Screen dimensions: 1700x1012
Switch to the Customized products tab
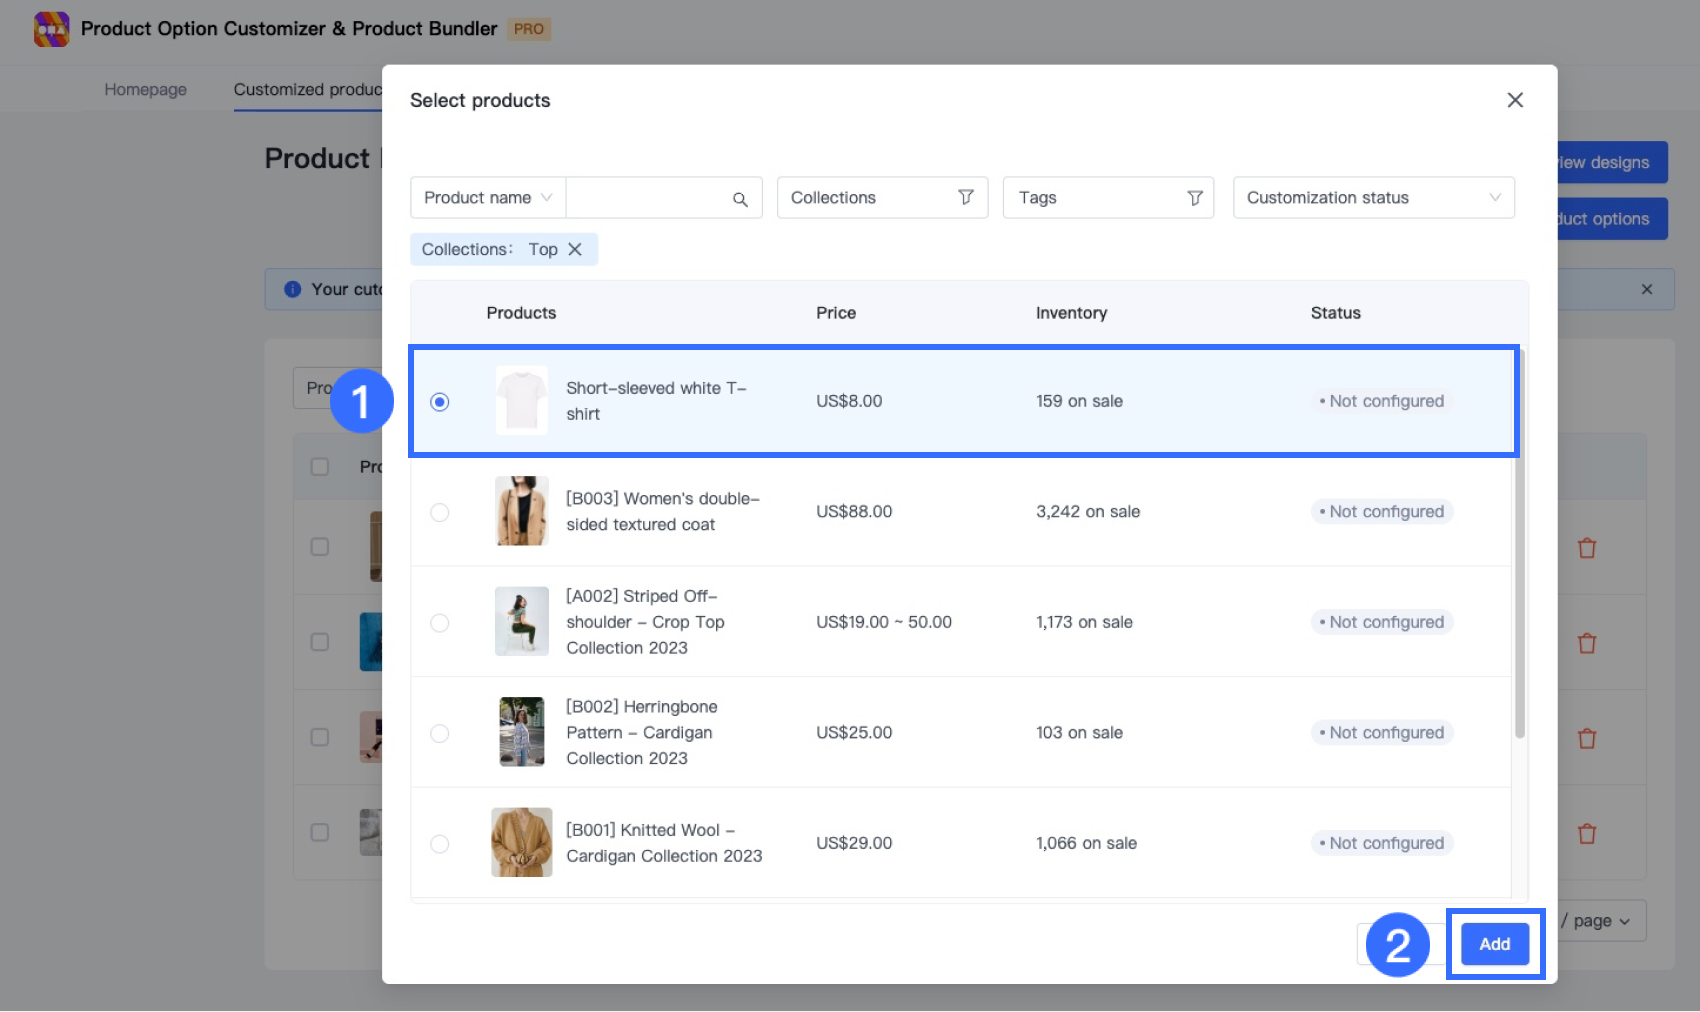click(308, 89)
